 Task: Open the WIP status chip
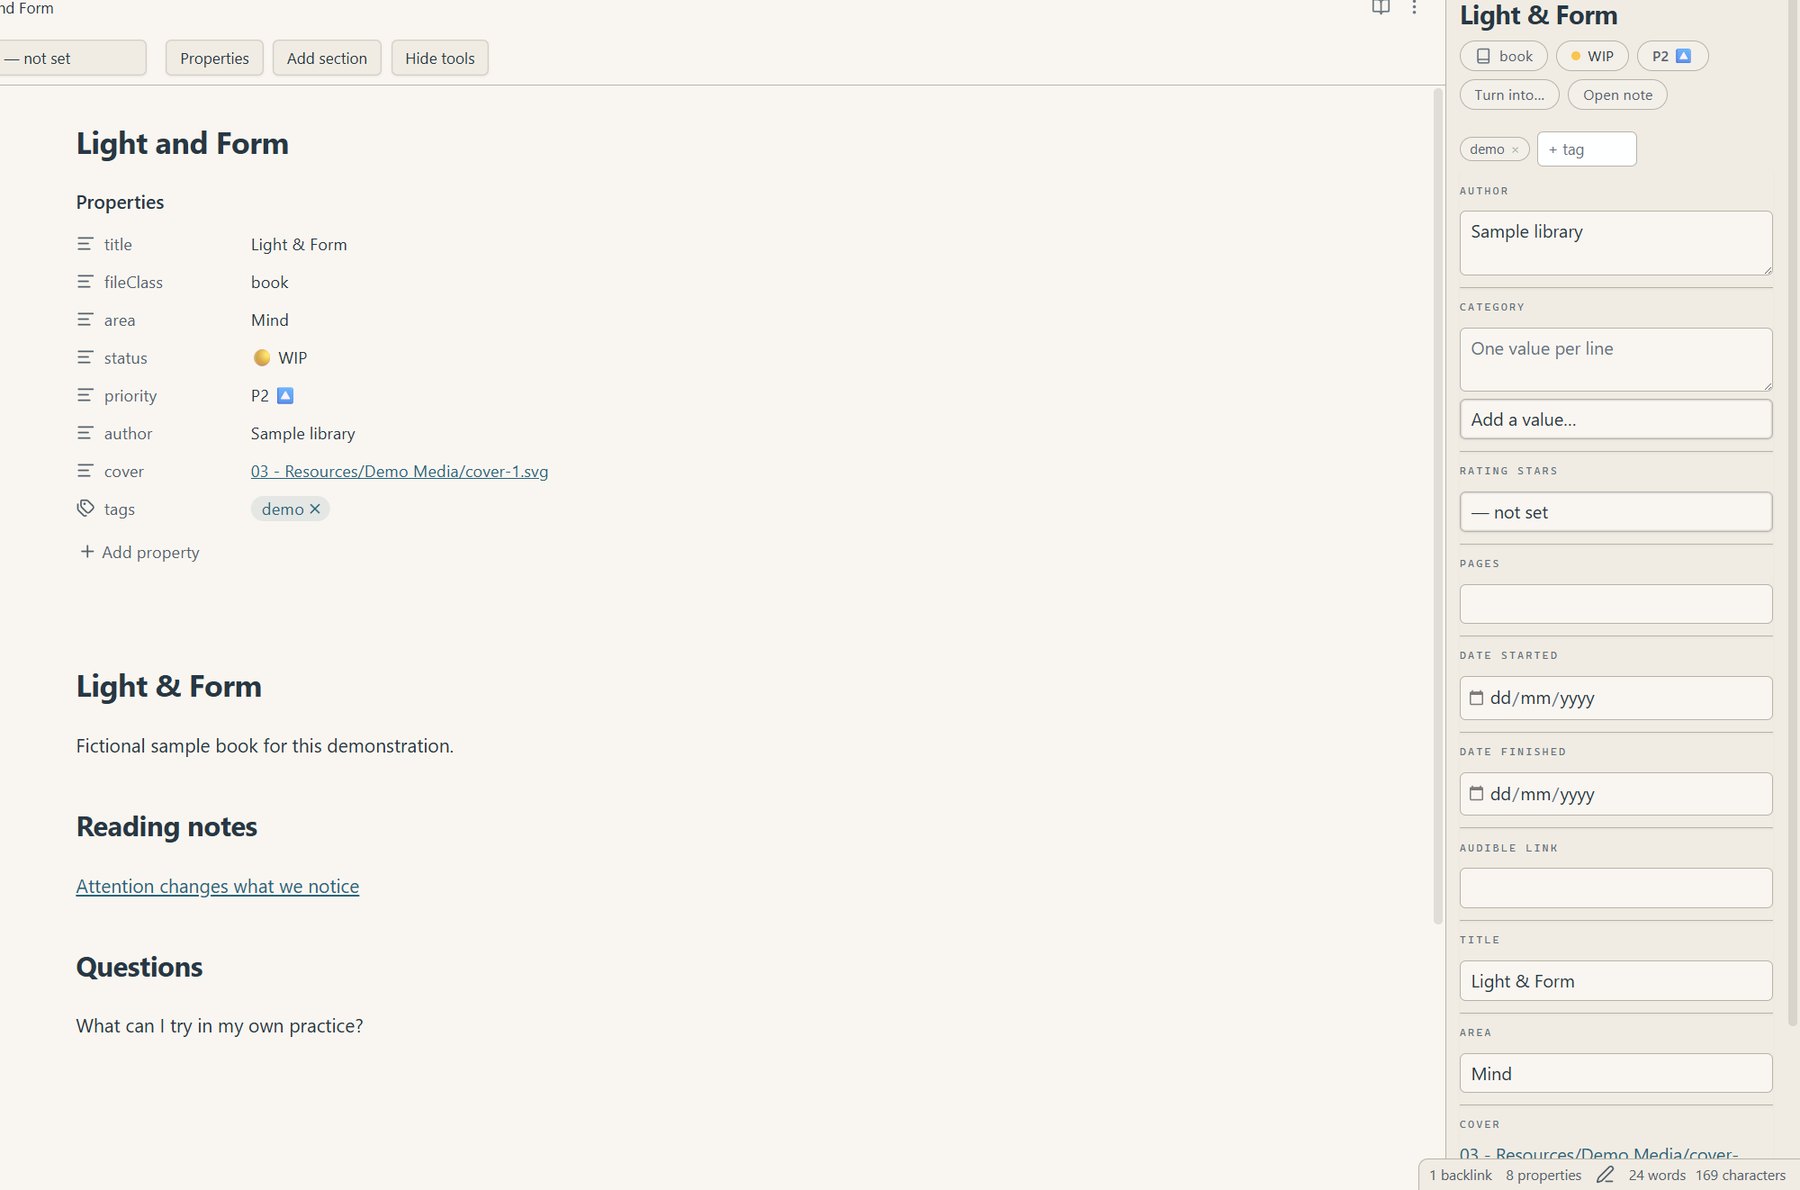click(1592, 56)
